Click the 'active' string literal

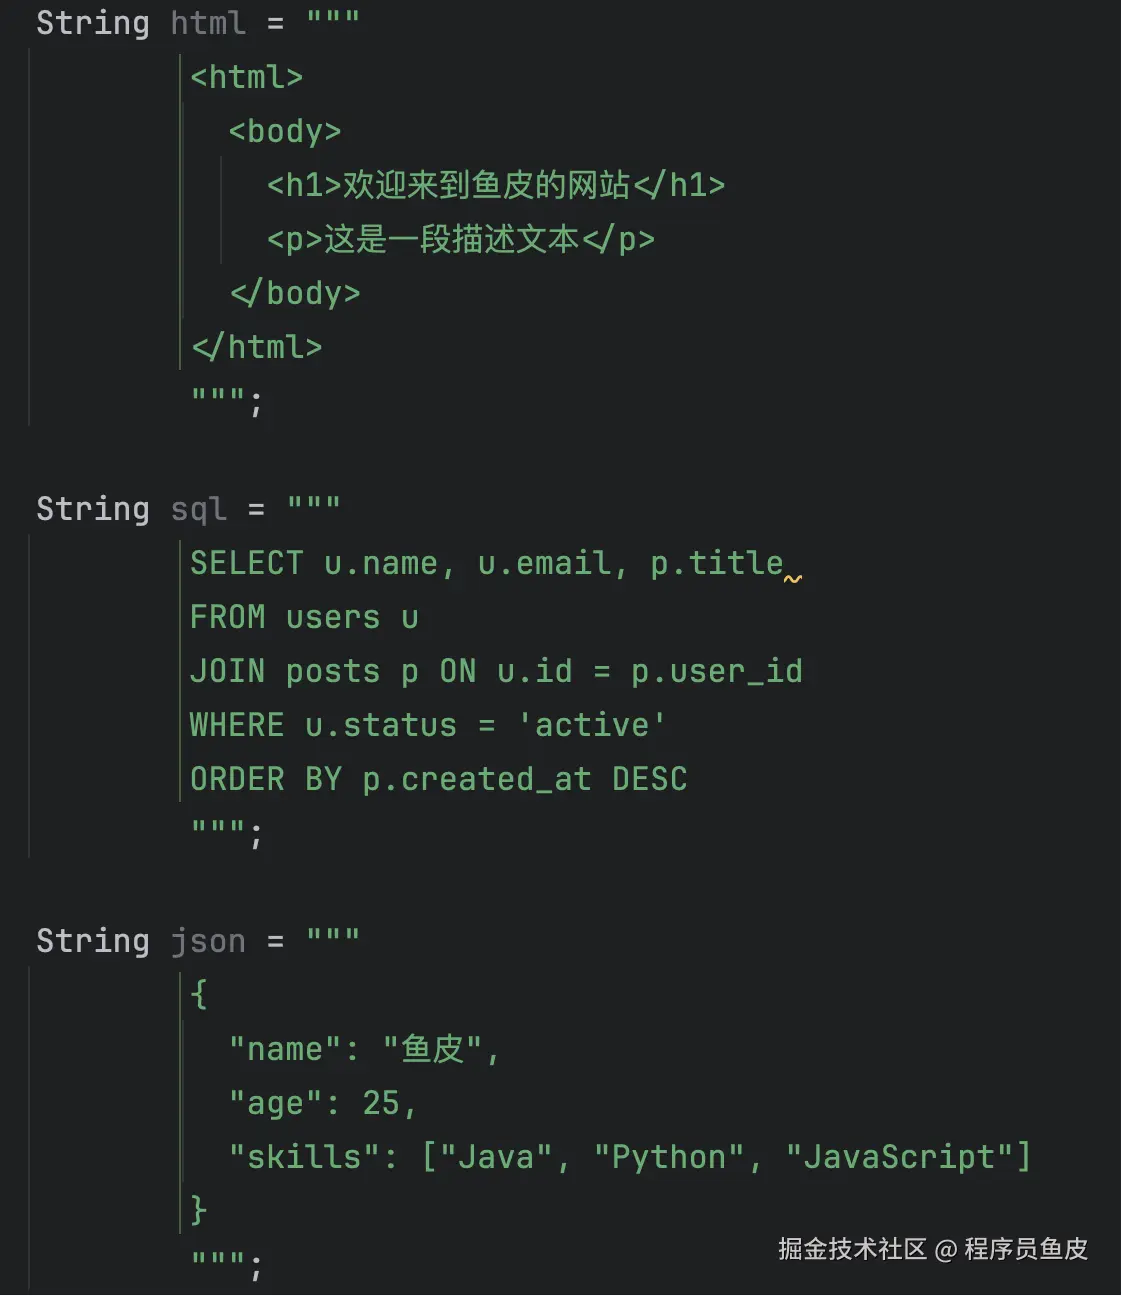[x=592, y=725]
